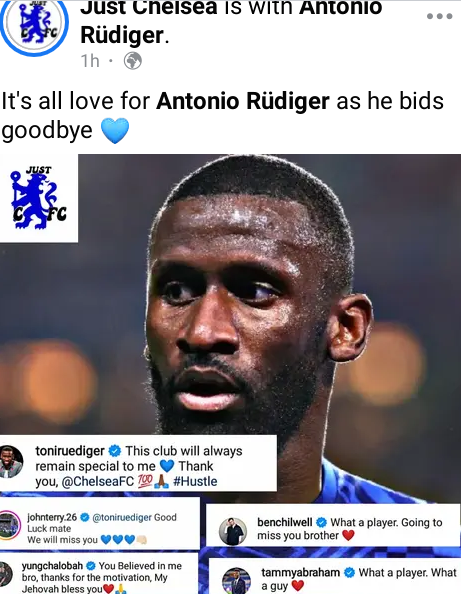The height and width of the screenshot is (594, 461).
Task: Click toniruediger's profile avatar
Action: coord(11,462)
